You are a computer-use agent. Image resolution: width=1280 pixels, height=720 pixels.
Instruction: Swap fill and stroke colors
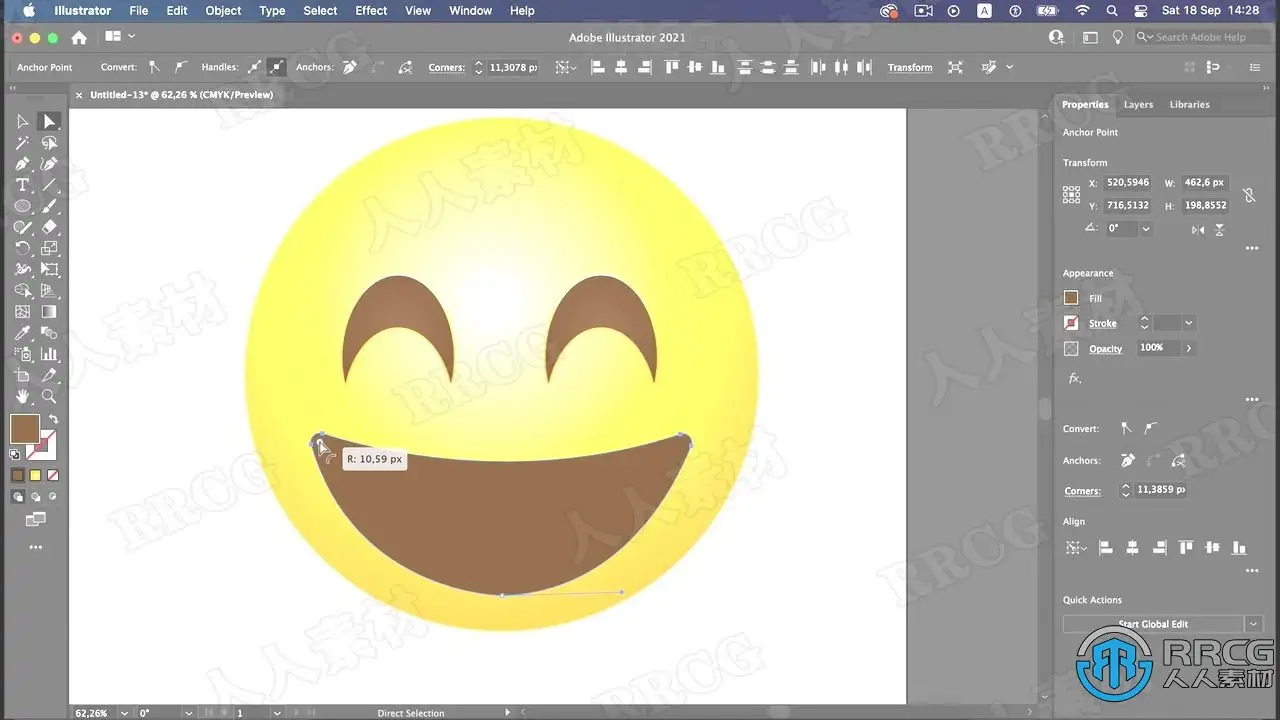[x=53, y=419]
